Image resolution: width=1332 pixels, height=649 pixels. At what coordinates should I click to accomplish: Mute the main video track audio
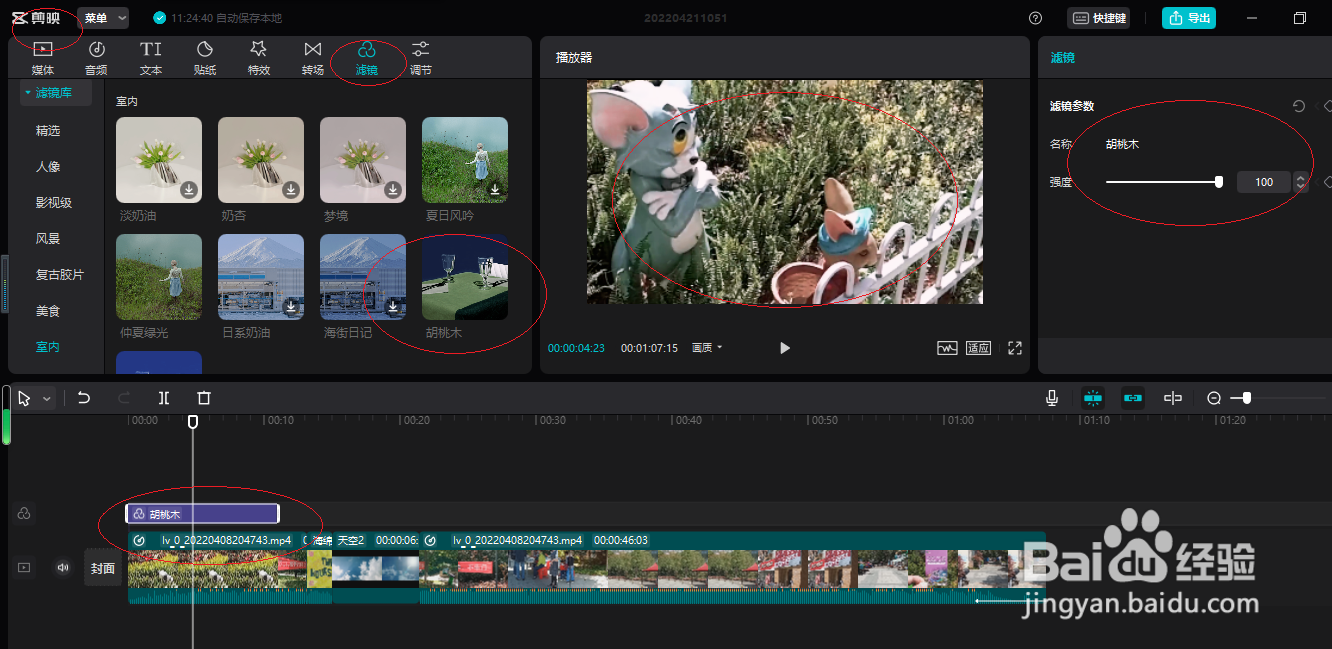tap(63, 567)
